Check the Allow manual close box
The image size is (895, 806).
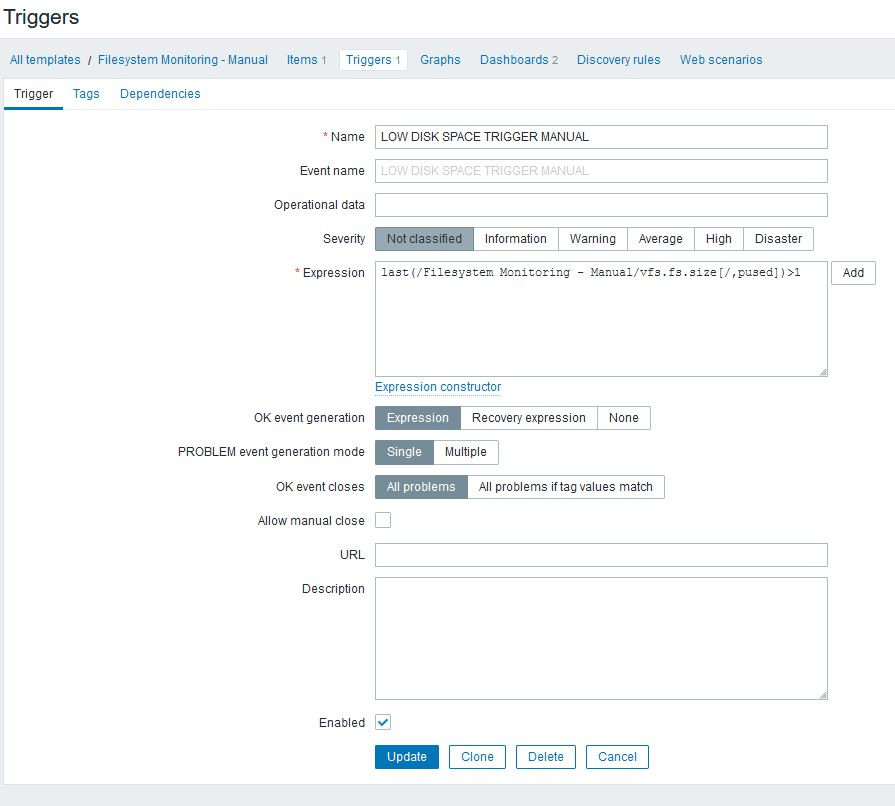pyautogui.click(x=383, y=520)
